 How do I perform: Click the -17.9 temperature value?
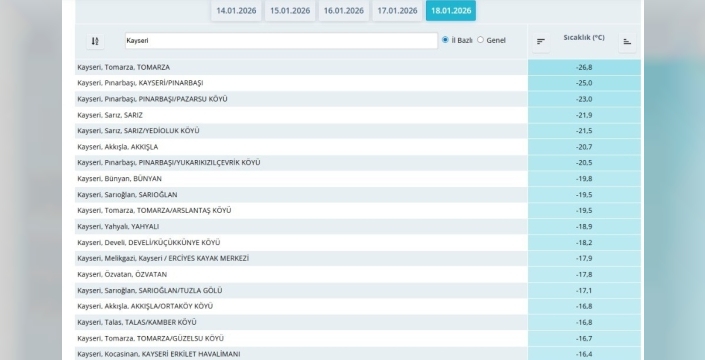click(584, 258)
